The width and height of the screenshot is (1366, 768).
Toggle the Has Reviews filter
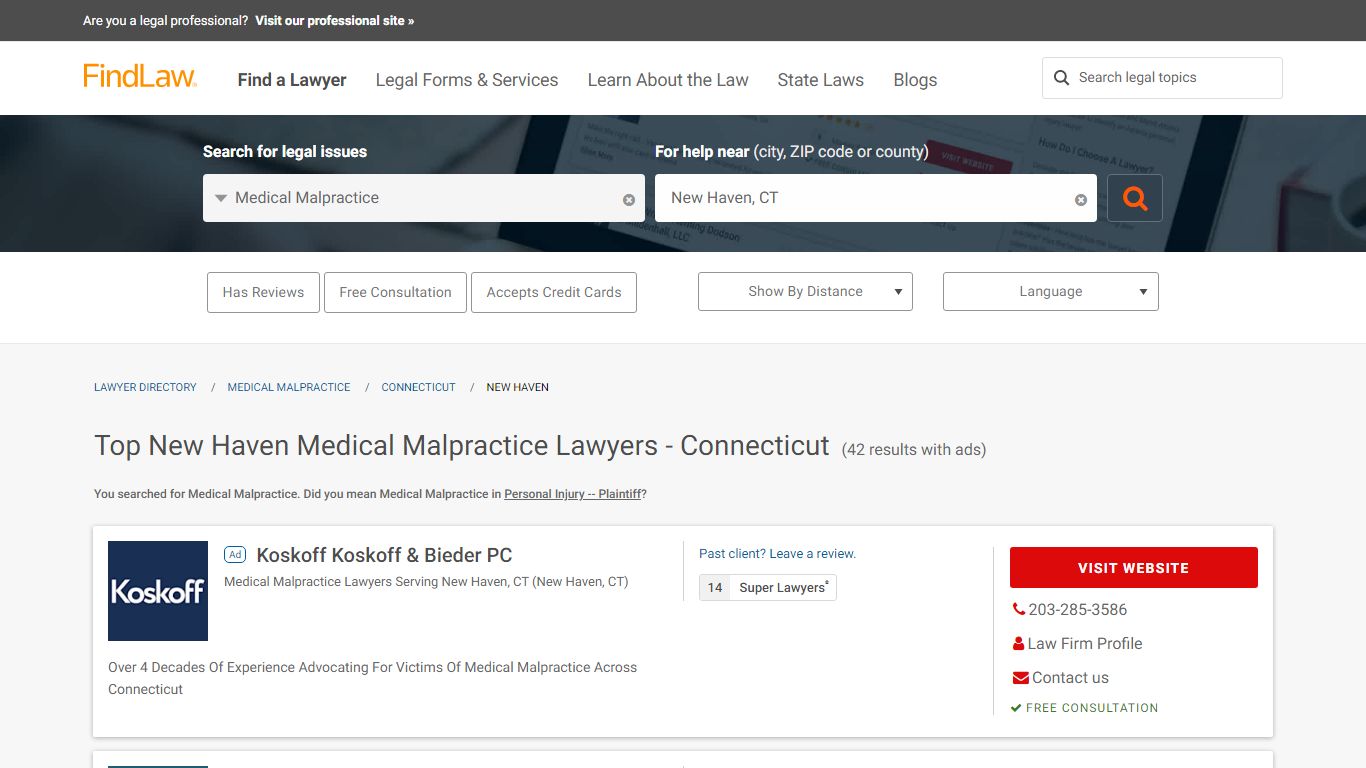pyautogui.click(x=263, y=292)
